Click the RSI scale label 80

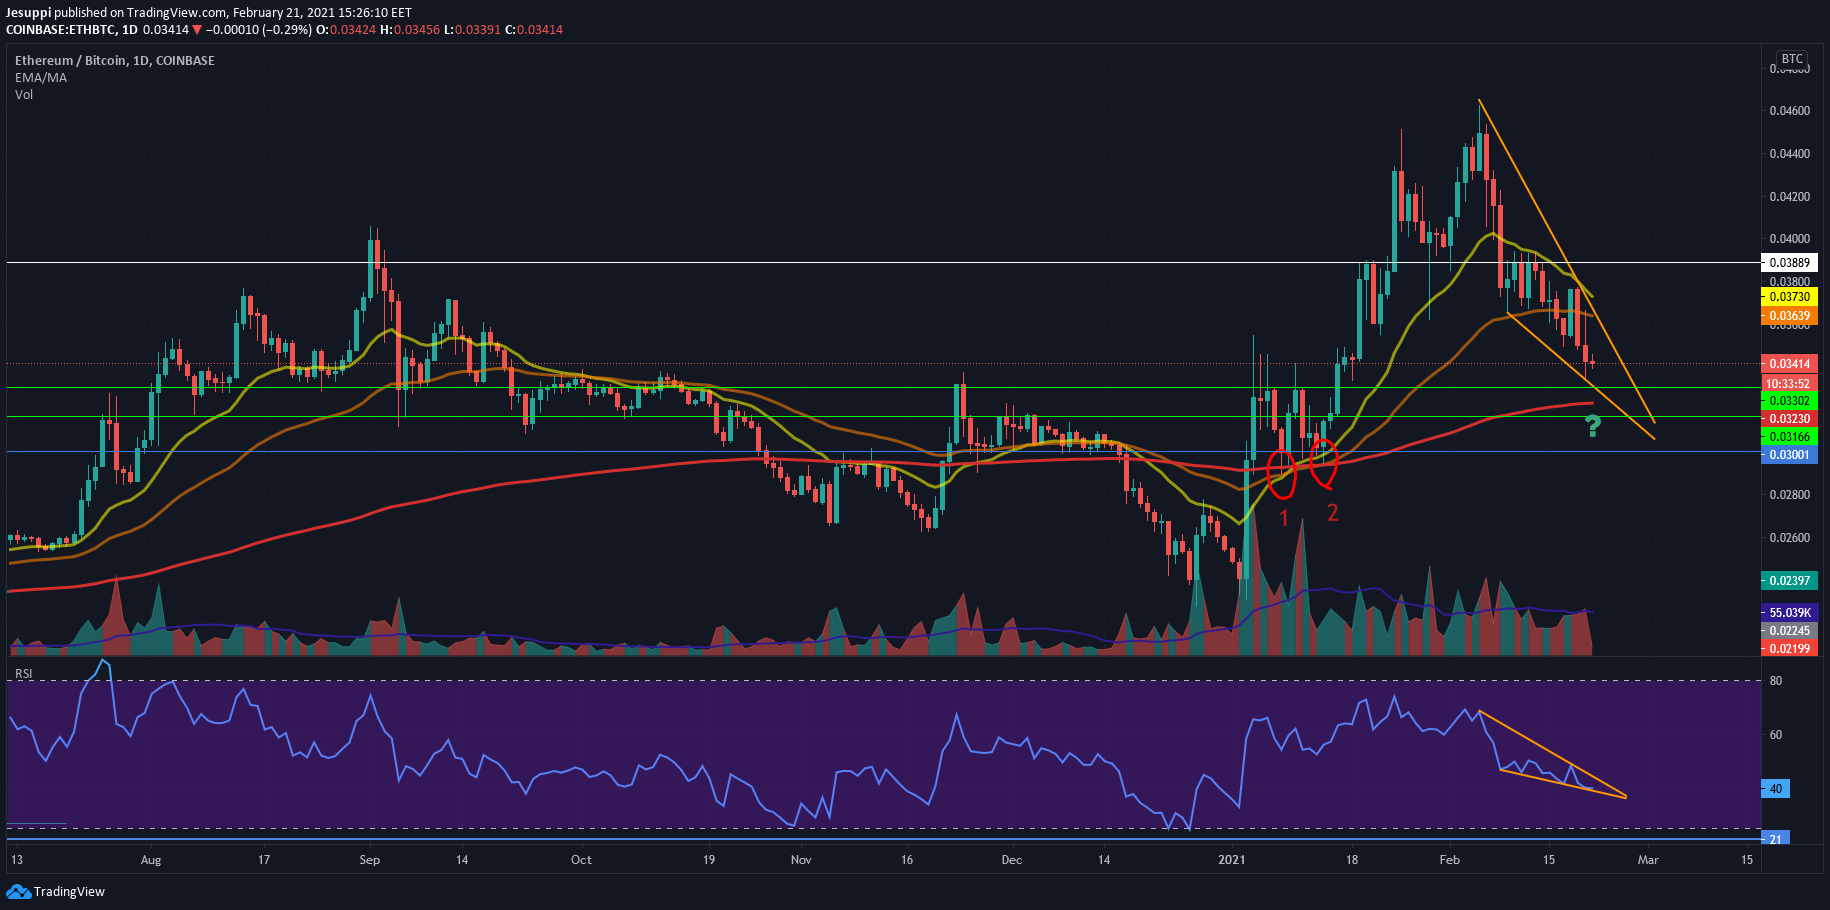1776,681
